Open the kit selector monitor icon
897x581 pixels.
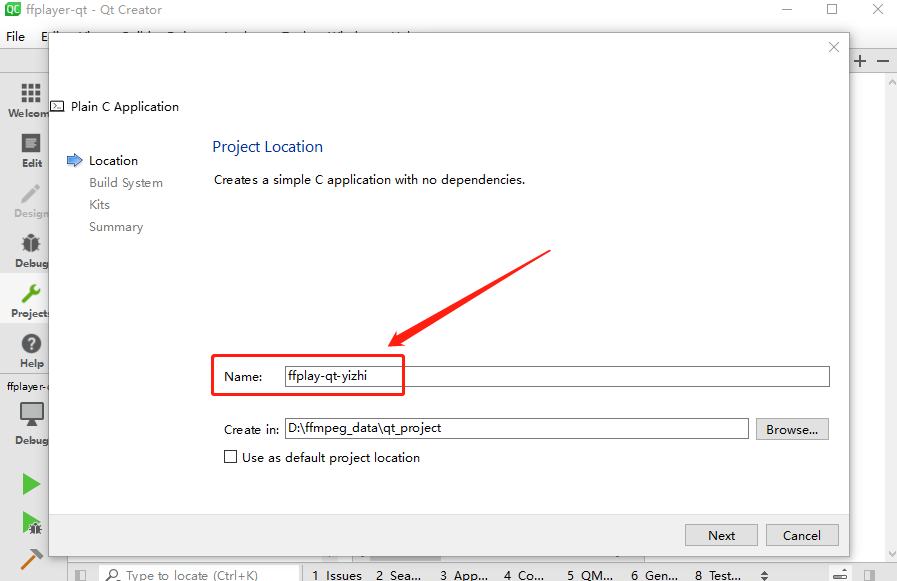click(x=31, y=414)
